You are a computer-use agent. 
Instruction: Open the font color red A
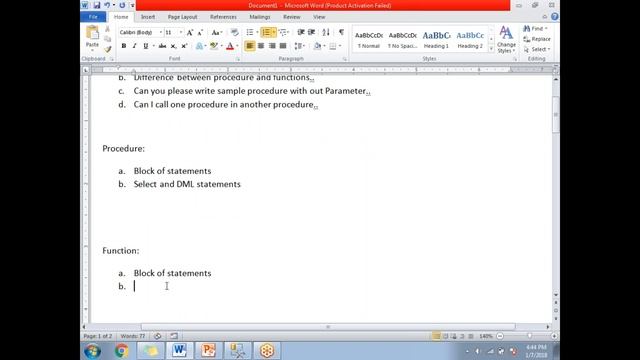(x=230, y=46)
